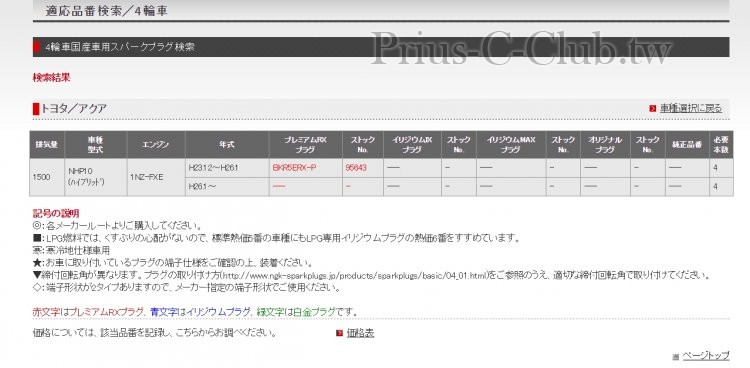Viewport: 750px width, 368px height.
Task: Click the 車種選択に戻る link
Action: click(691, 109)
